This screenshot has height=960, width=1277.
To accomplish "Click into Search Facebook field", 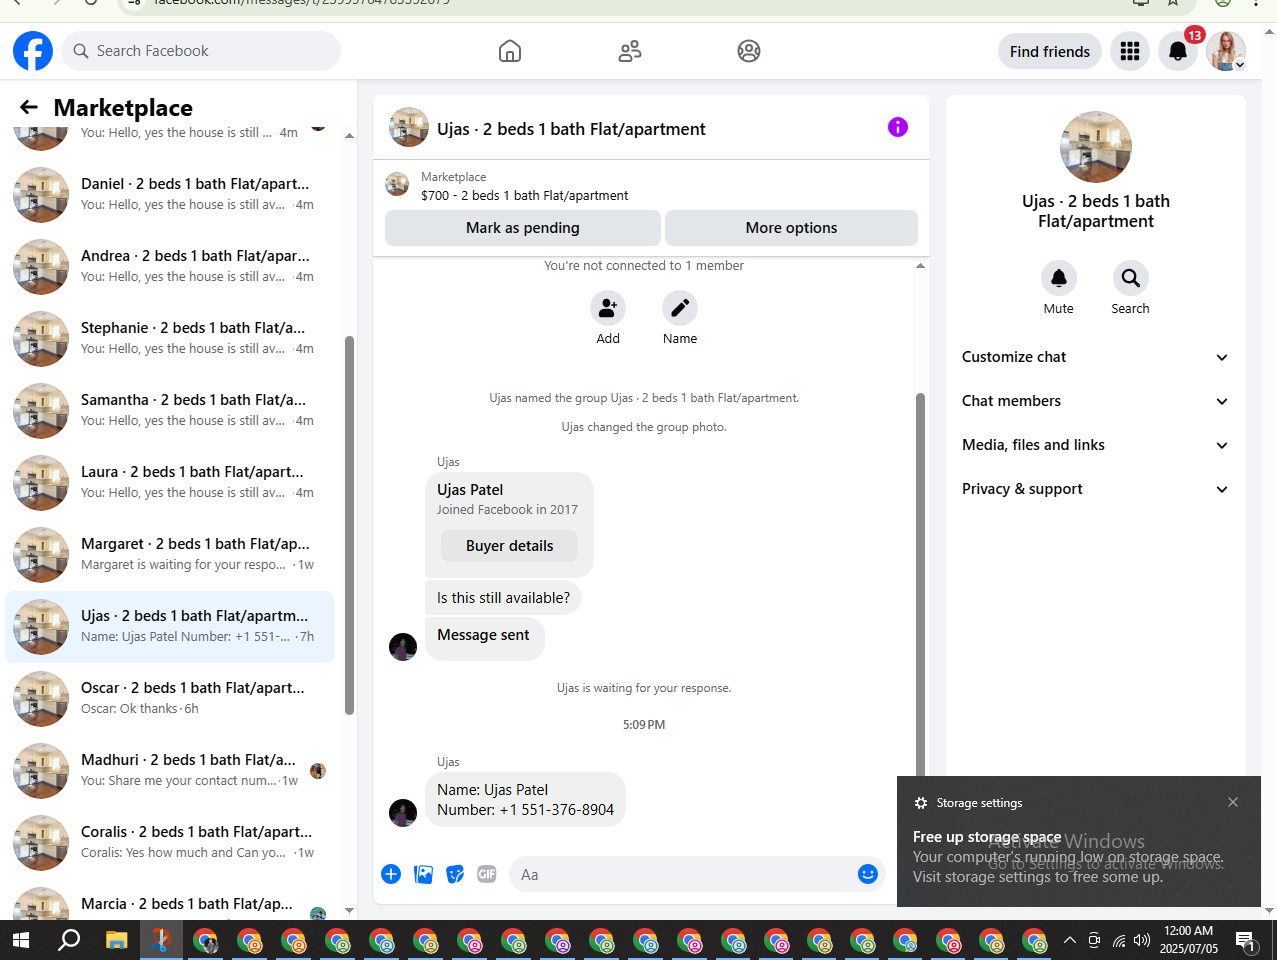I will click(x=201, y=51).
